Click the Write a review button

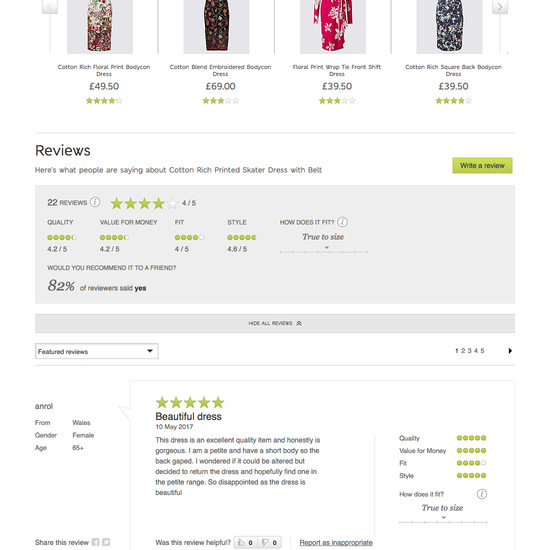(482, 165)
